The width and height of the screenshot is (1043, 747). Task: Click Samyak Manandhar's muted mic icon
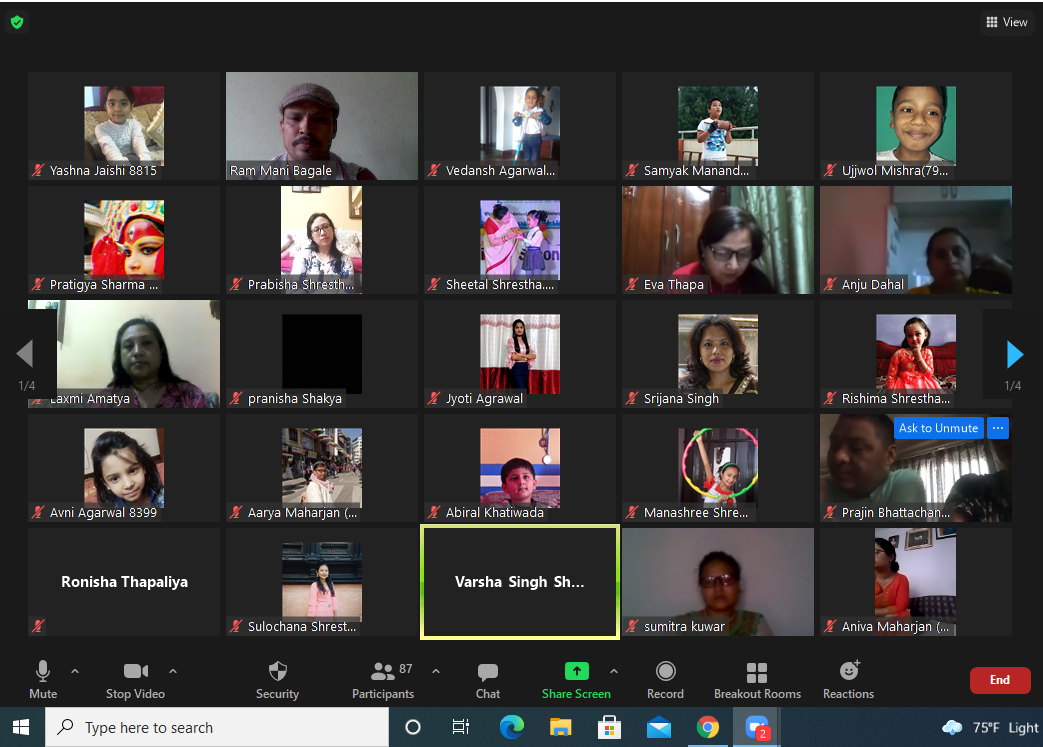click(x=633, y=170)
